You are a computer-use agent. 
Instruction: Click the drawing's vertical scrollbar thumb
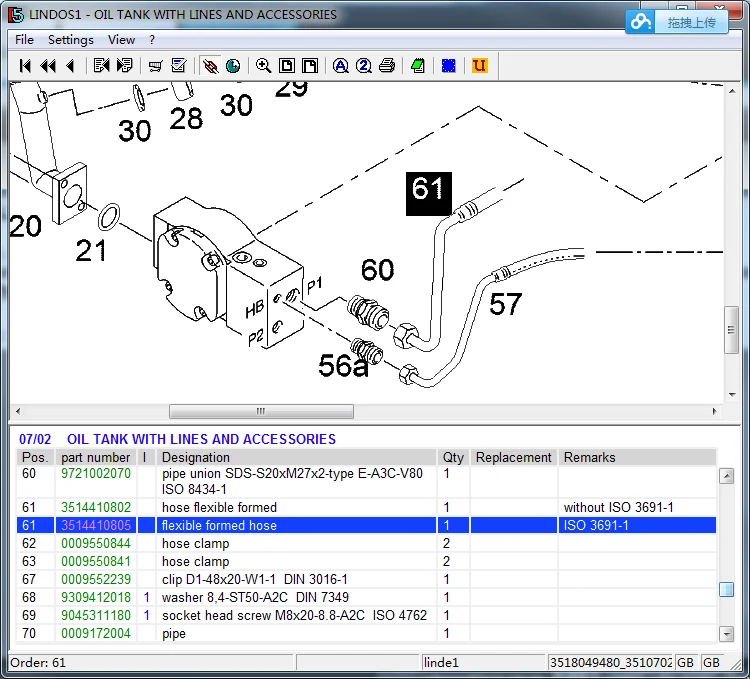(x=731, y=329)
